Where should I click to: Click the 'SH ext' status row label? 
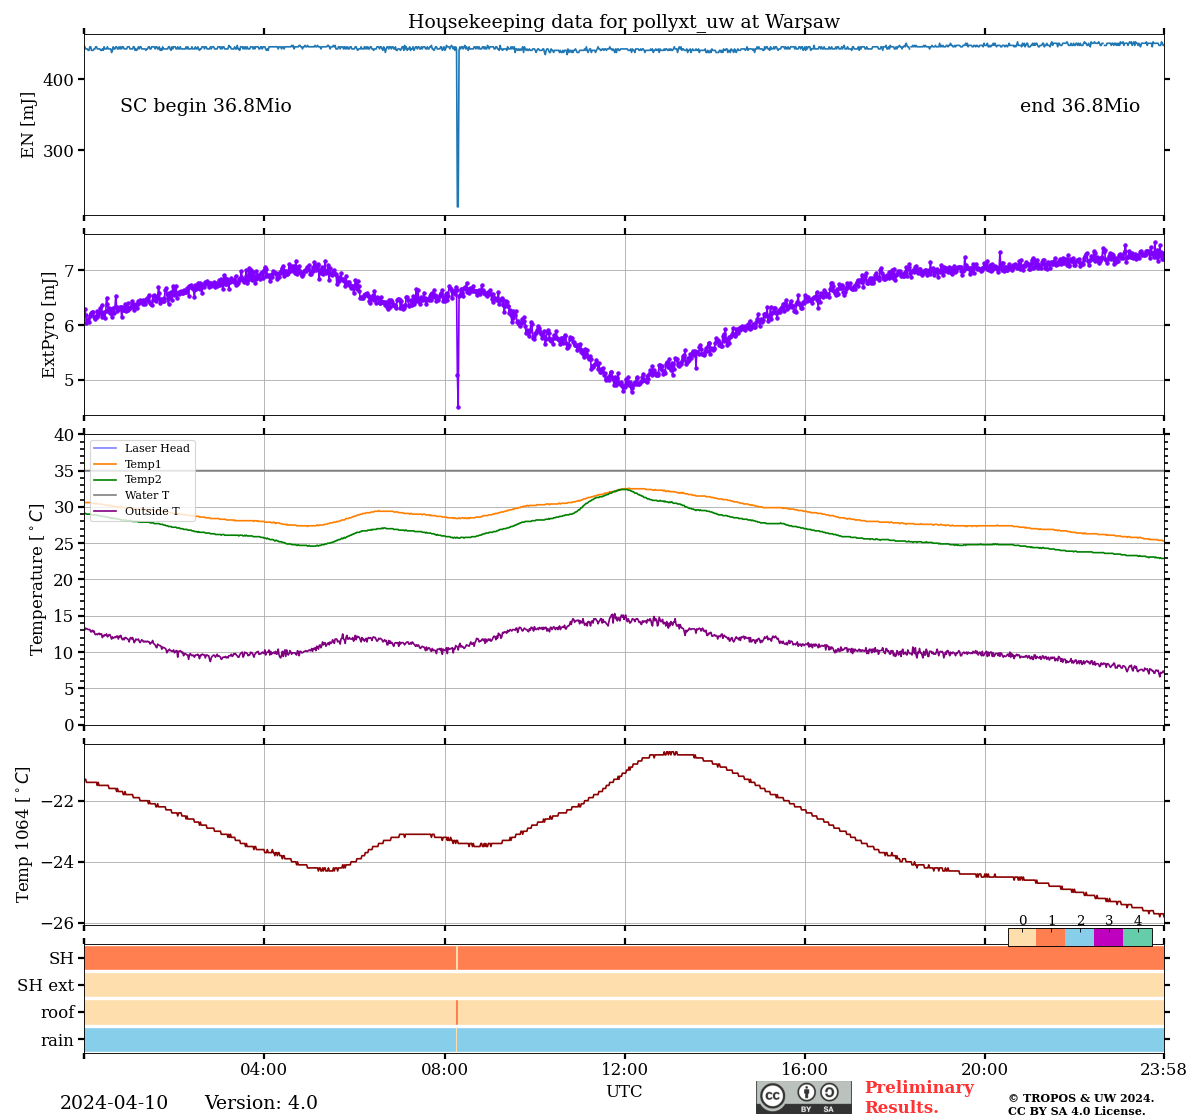pos(46,986)
